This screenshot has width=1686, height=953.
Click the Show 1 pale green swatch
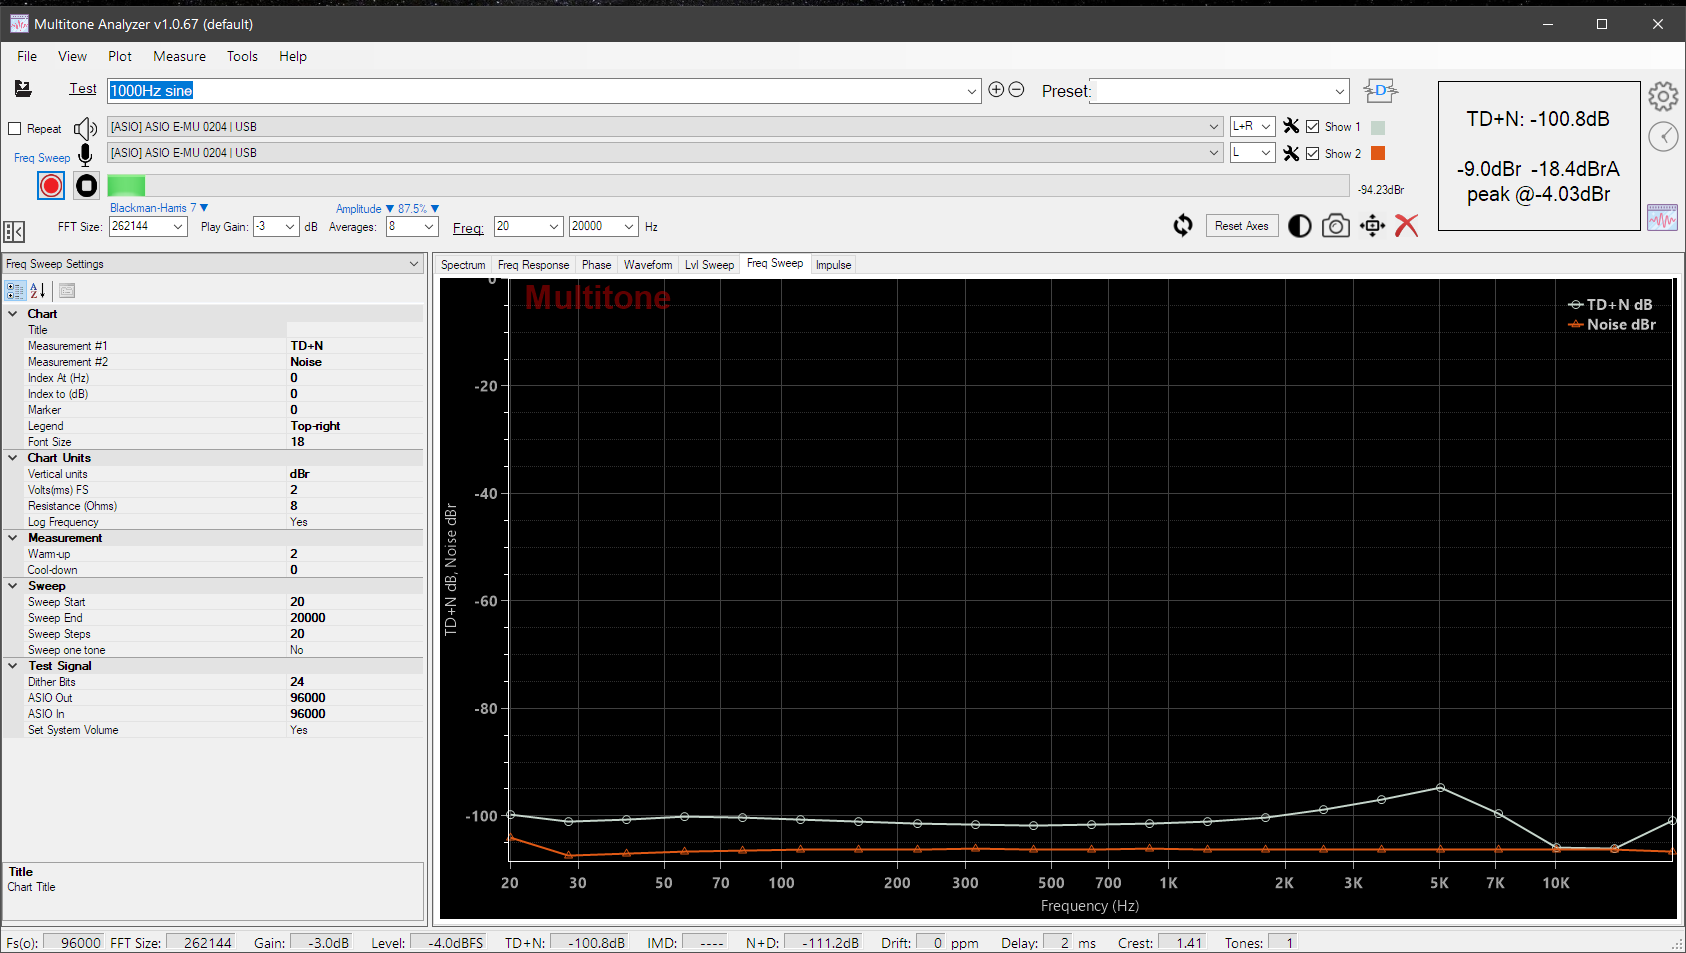tap(1378, 127)
